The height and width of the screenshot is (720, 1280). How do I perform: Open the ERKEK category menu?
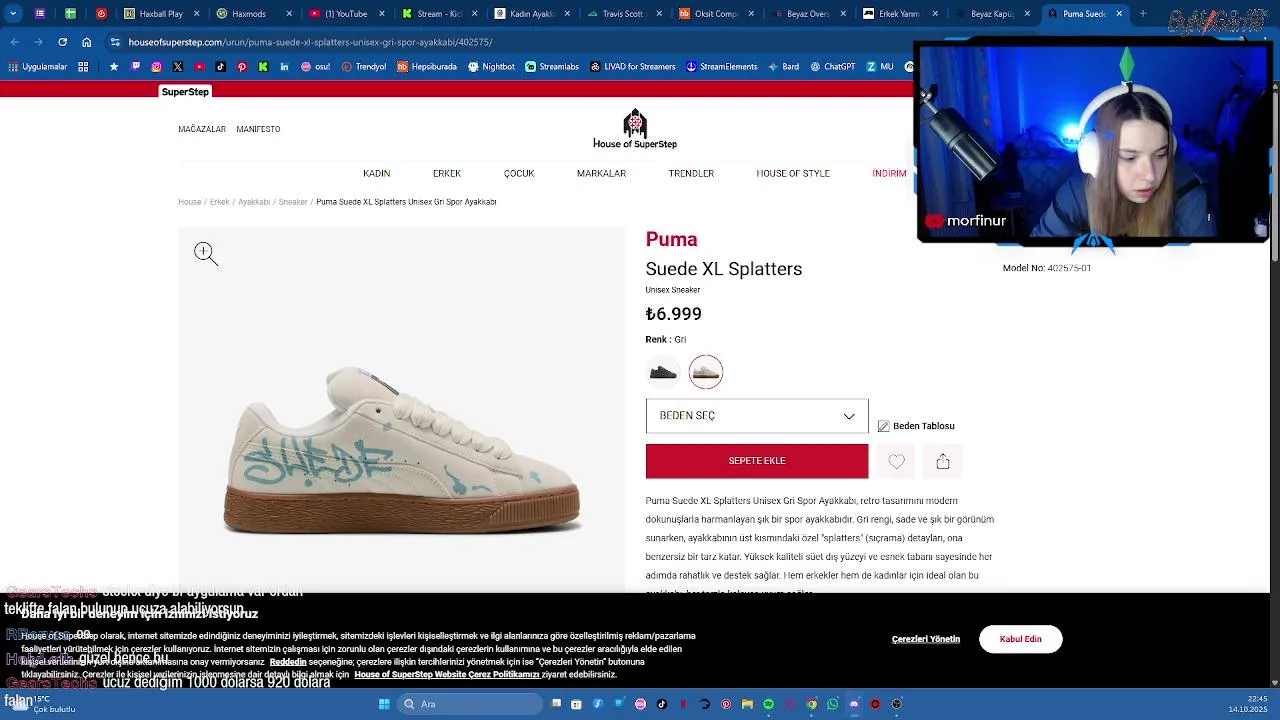click(447, 173)
